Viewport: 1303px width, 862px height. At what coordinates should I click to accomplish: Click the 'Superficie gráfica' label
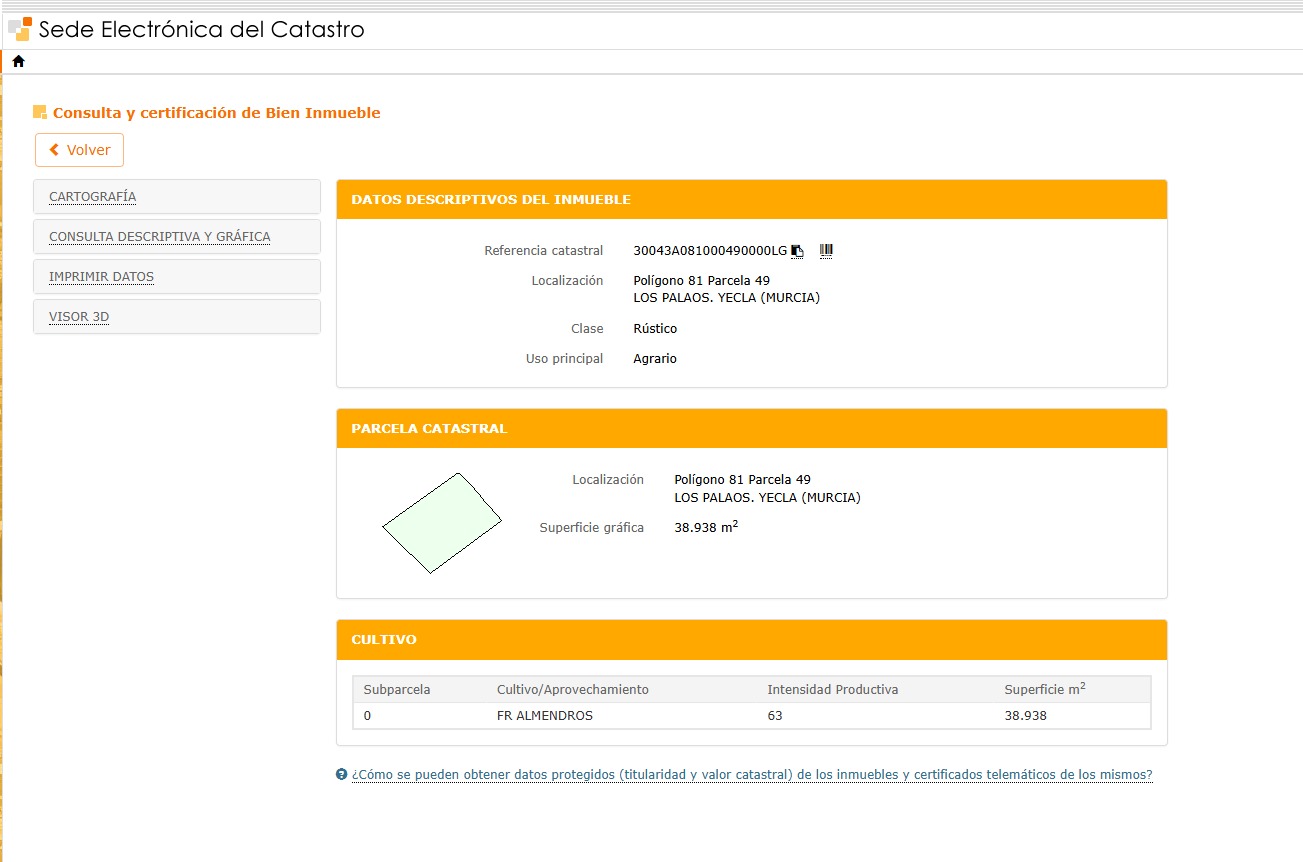(592, 528)
